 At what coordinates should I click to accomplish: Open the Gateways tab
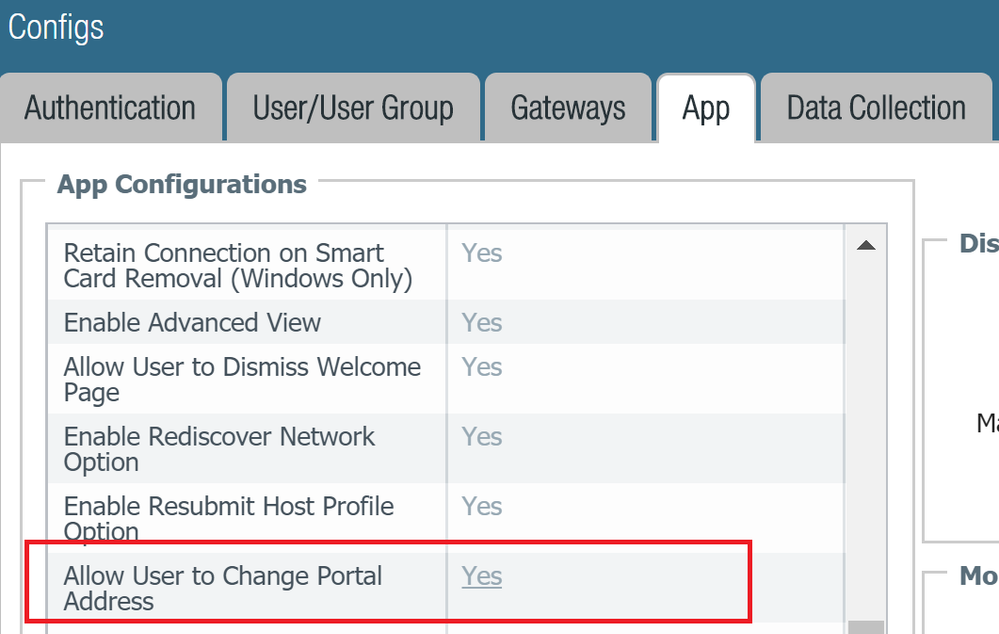pyautogui.click(x=568, y=108)
